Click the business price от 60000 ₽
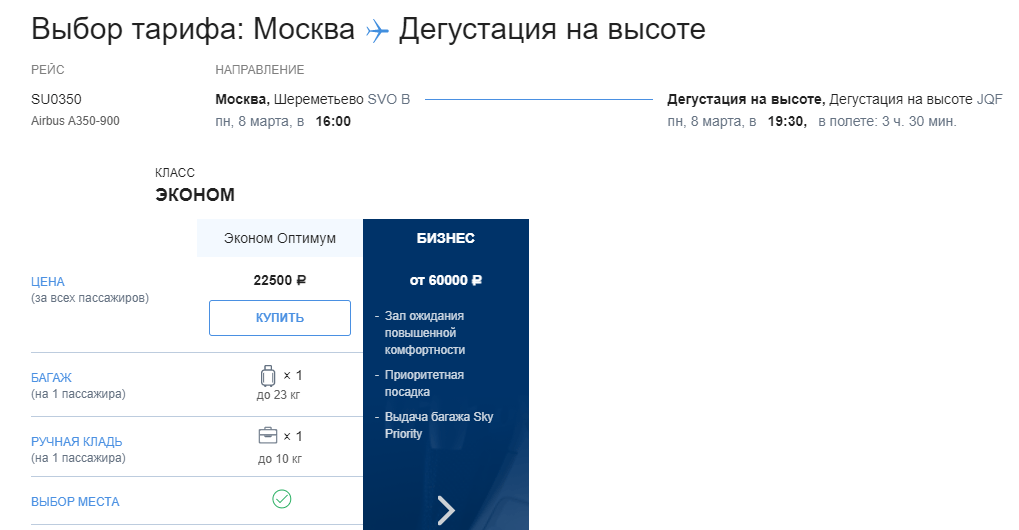Viewport: 1019px width, 530px height. point(446,280)
